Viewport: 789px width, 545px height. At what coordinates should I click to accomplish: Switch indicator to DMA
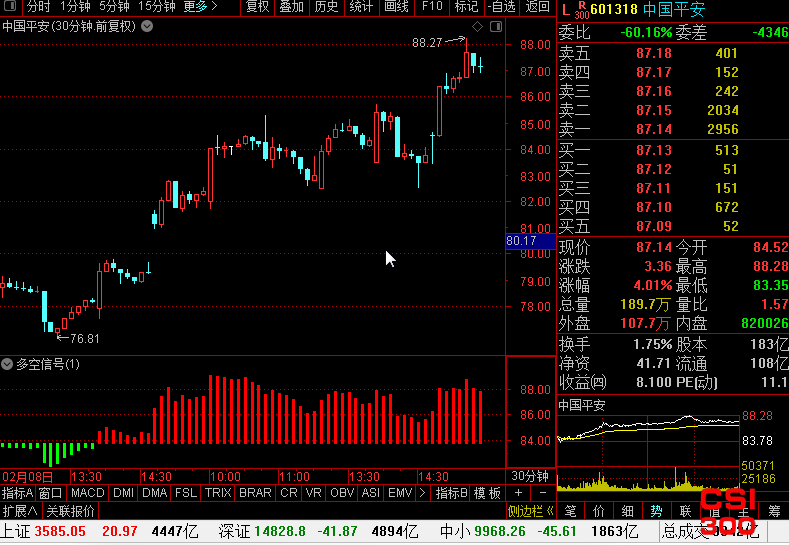pyautogui.click(x=154, y=493)
